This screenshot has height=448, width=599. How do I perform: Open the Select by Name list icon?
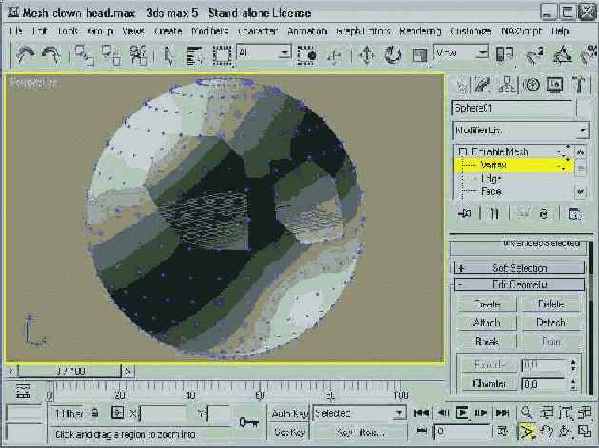195,55
